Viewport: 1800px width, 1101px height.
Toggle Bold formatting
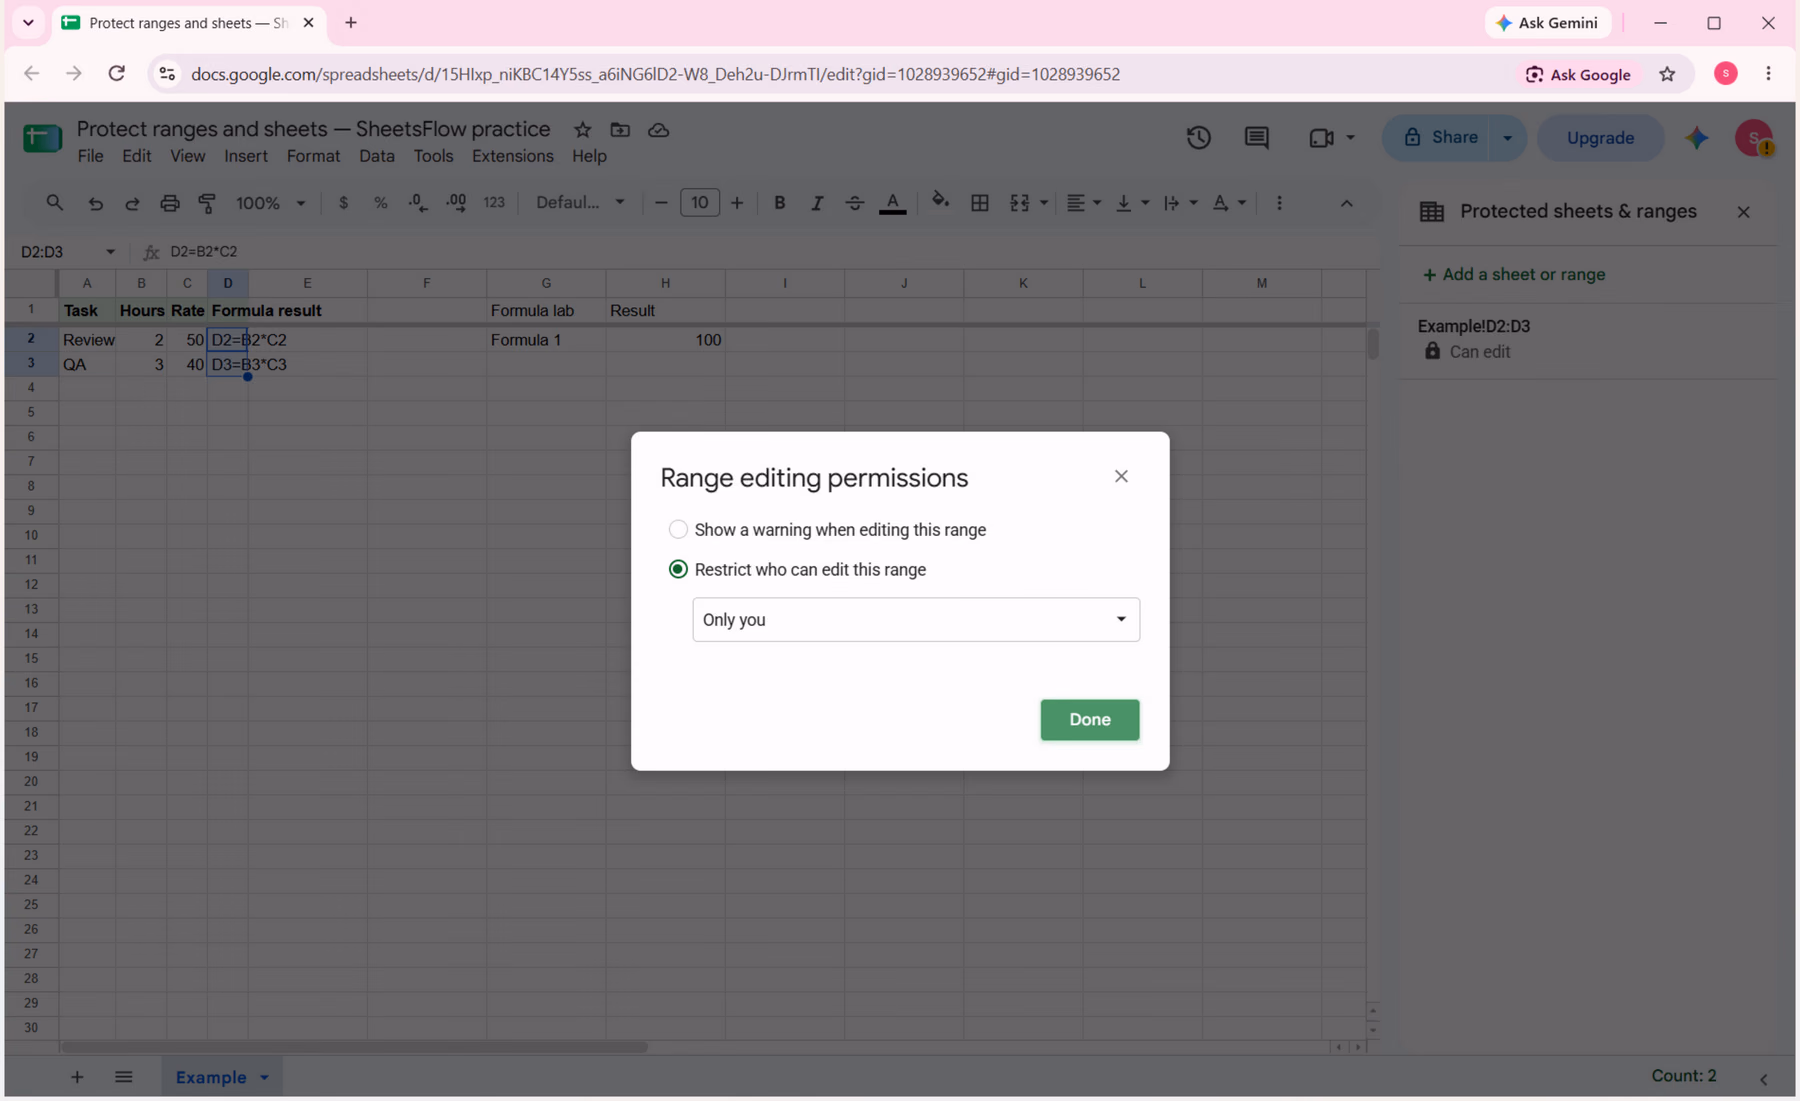[779, 203]
